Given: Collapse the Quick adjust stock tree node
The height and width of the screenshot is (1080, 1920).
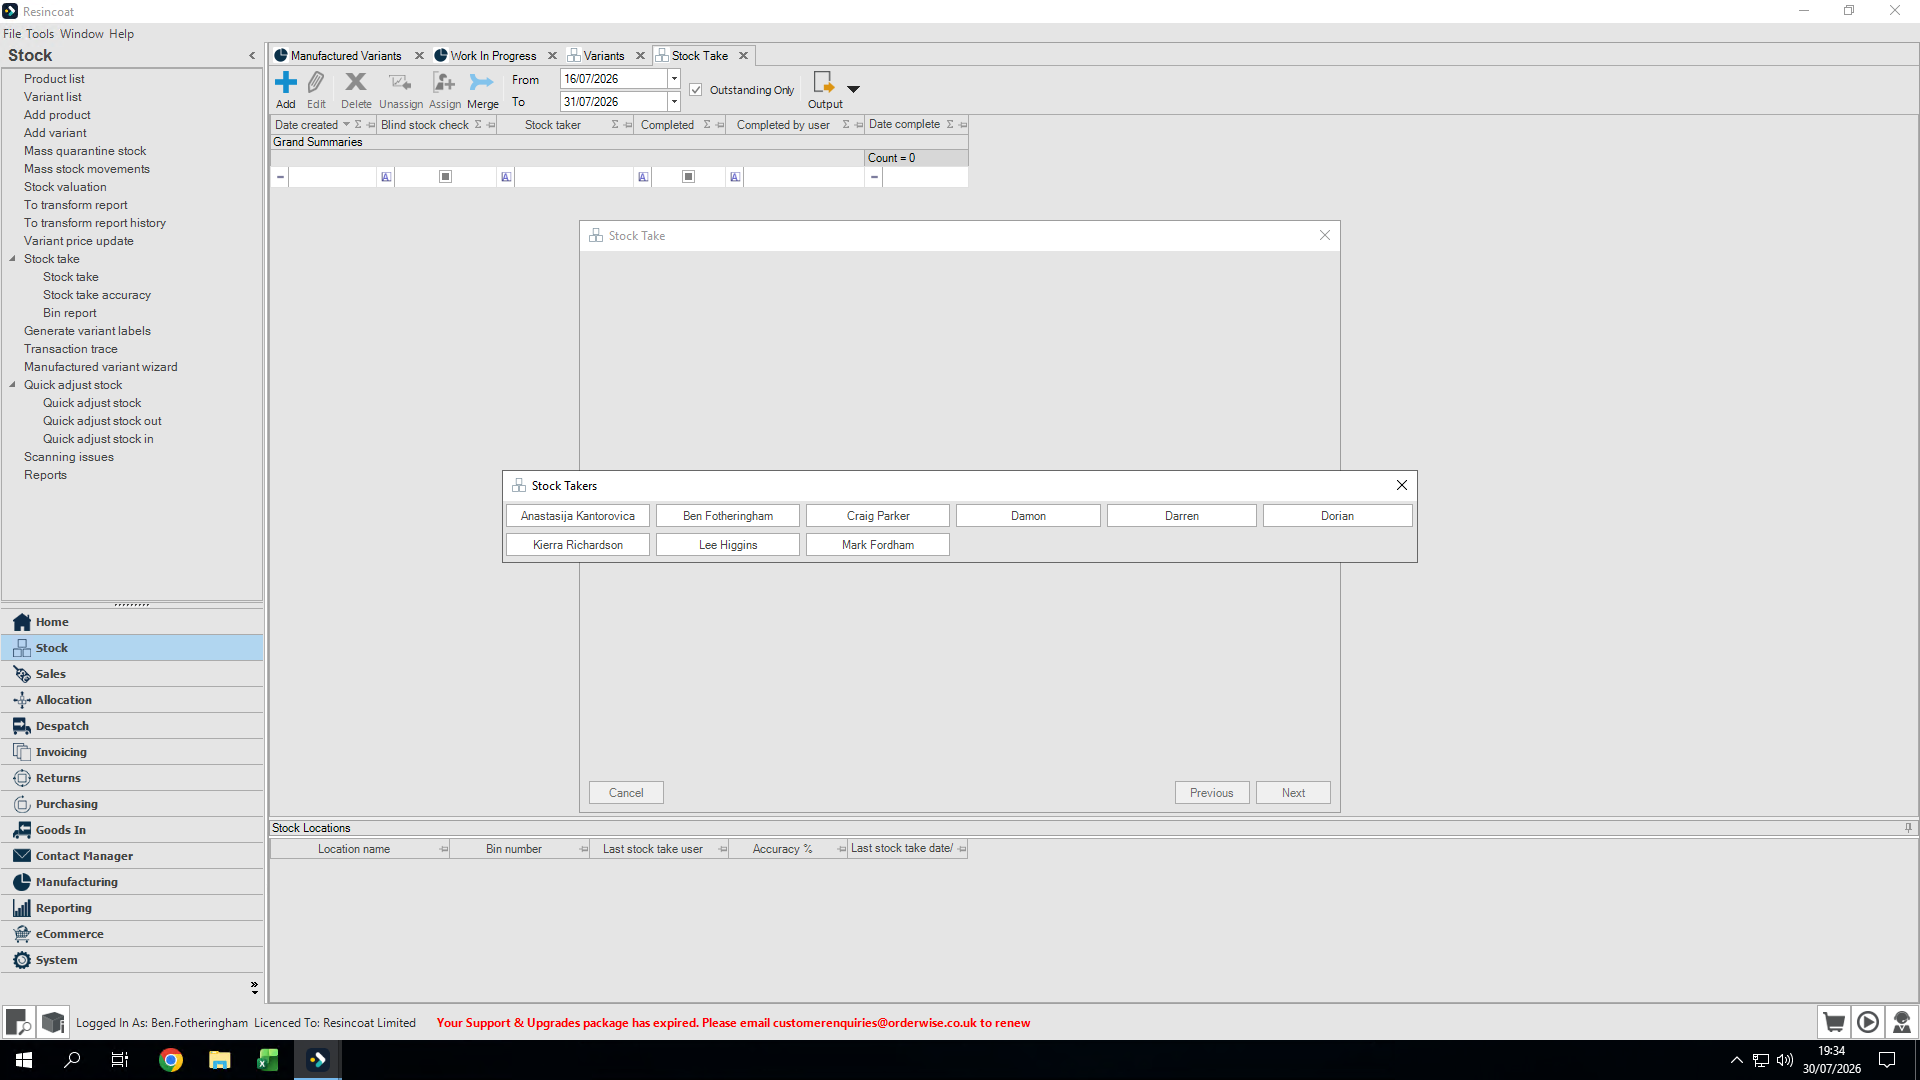Looking at the screenshot, I should (x=13, y=385).
